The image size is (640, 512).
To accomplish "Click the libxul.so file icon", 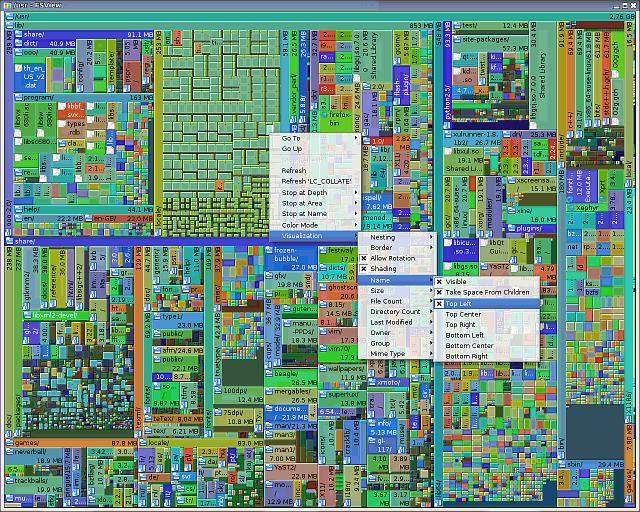I will (449, 152).
